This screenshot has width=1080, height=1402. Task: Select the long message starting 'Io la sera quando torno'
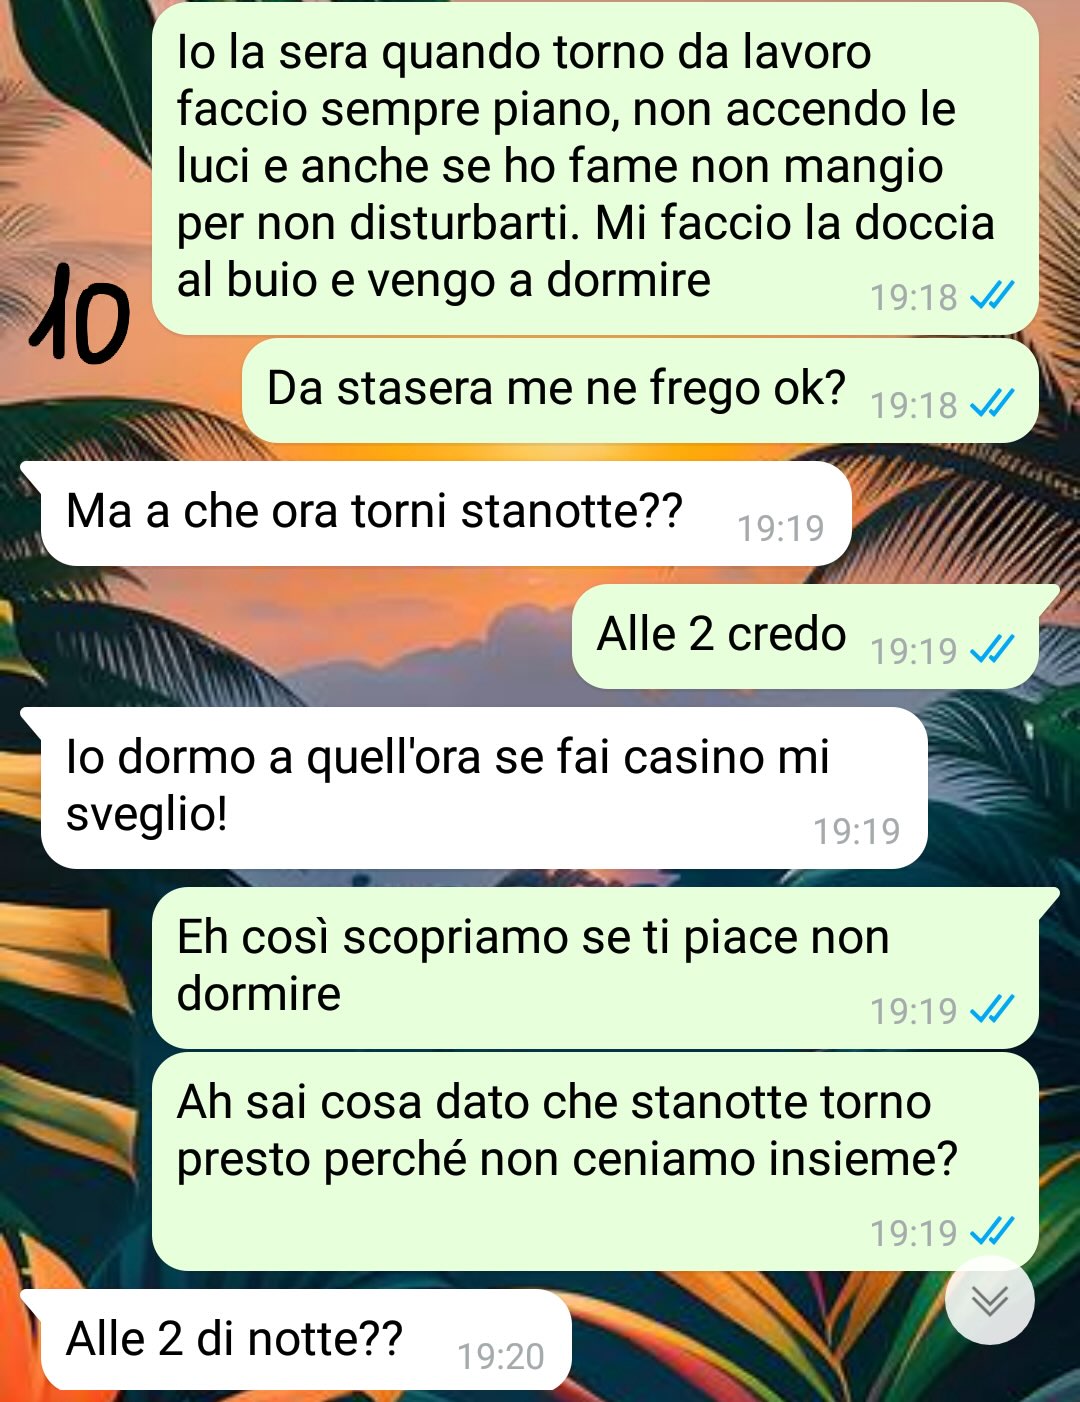click(x=595, y=168)
